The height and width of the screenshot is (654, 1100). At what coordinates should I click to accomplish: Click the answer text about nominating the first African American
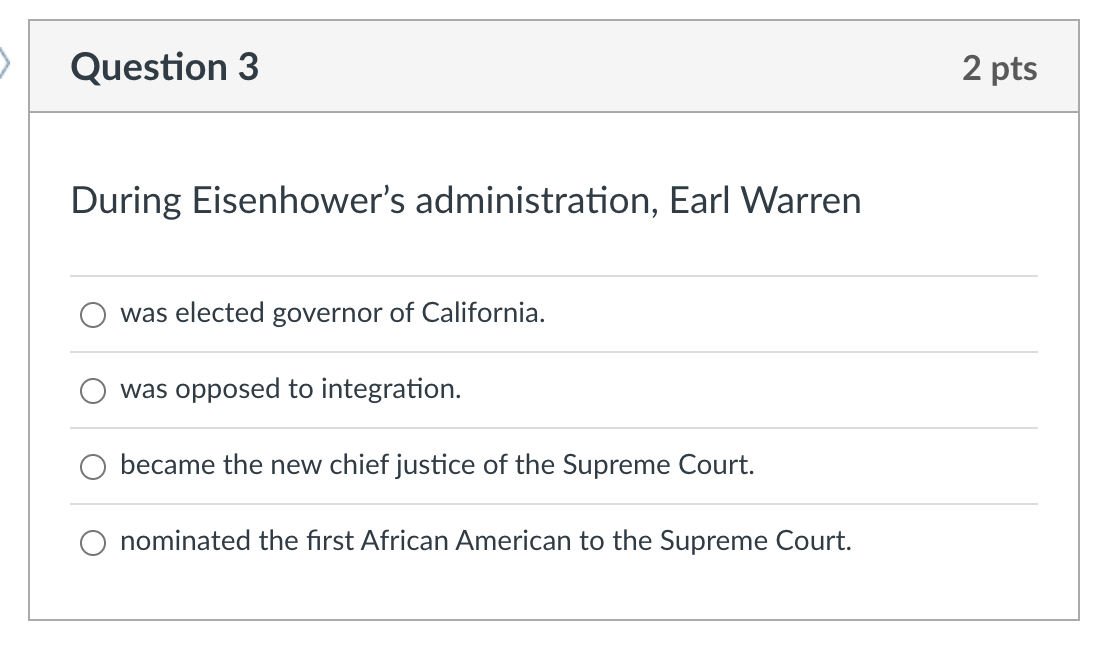[485, 540]
